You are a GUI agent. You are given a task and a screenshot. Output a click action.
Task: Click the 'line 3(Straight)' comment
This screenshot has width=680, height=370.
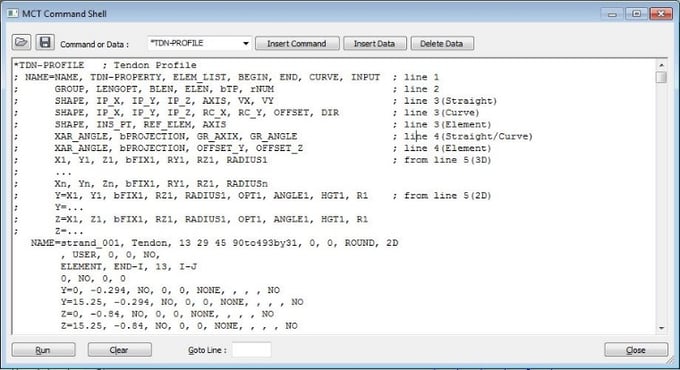coord(451,101)
